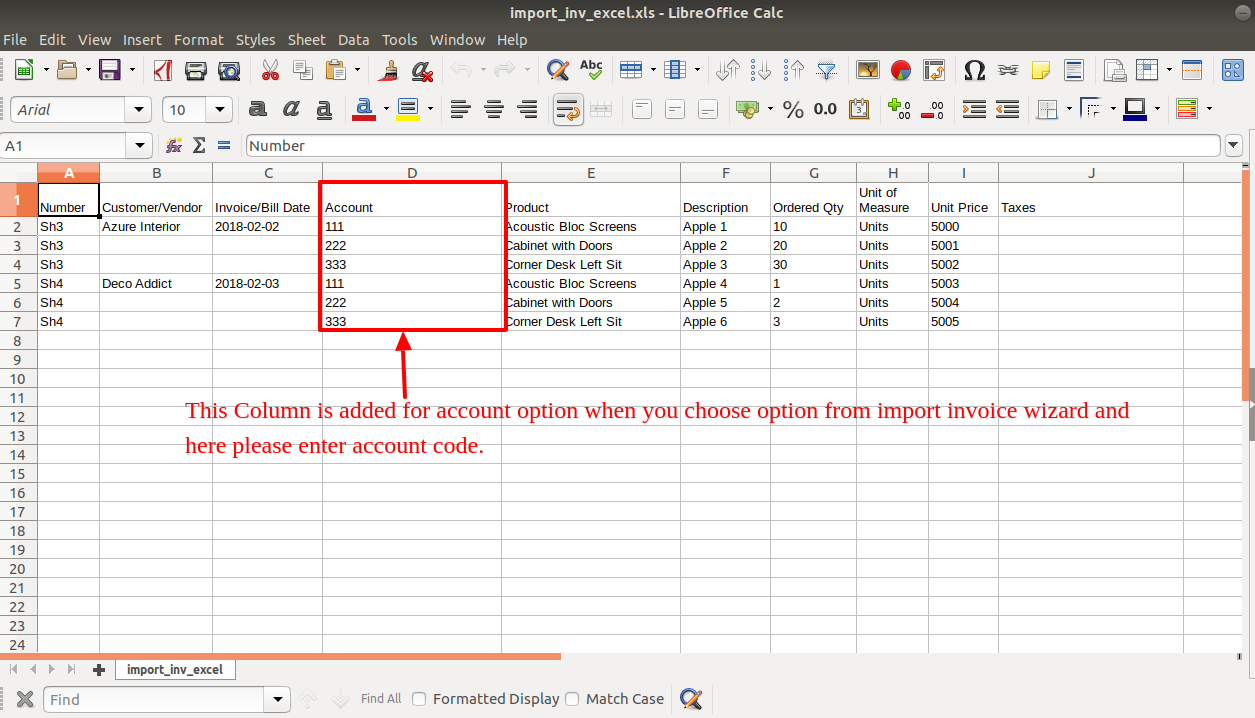Enable Match Case checkbox
Viewport: 1255px width, 718px height.
point(572,699)
